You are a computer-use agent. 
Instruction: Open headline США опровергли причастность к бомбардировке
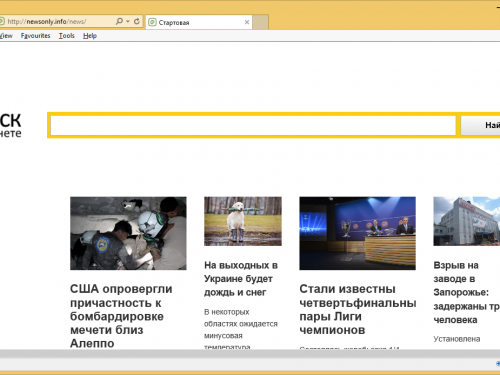tap(121, 316)
